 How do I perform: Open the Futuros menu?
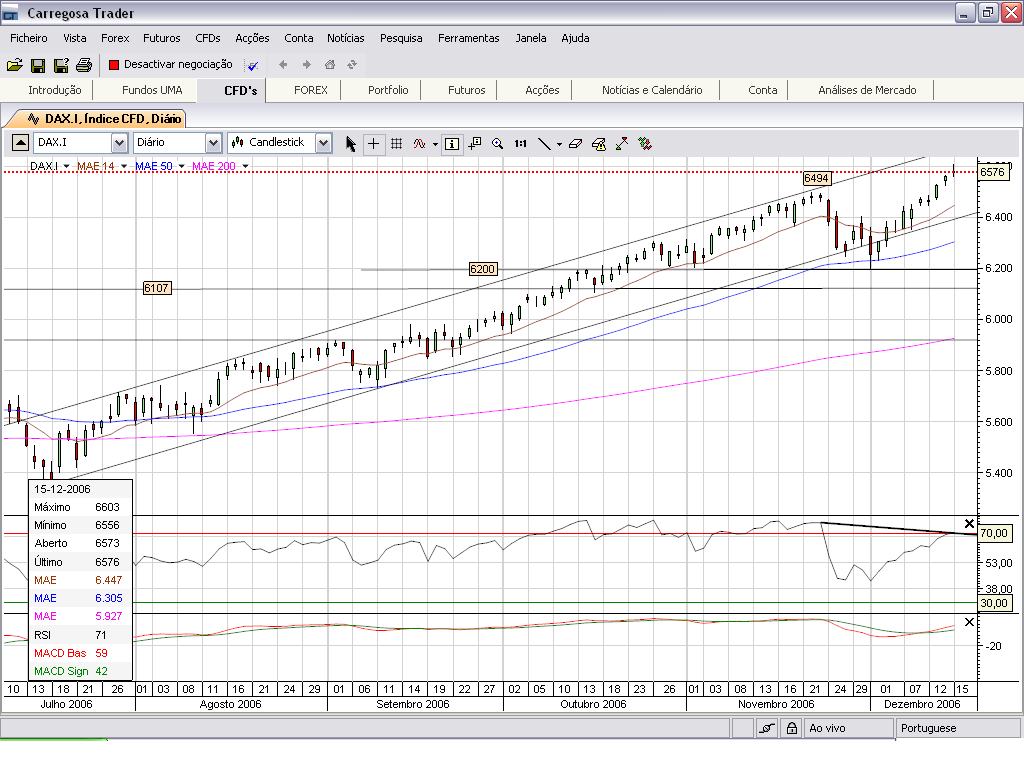coord(161,38)
